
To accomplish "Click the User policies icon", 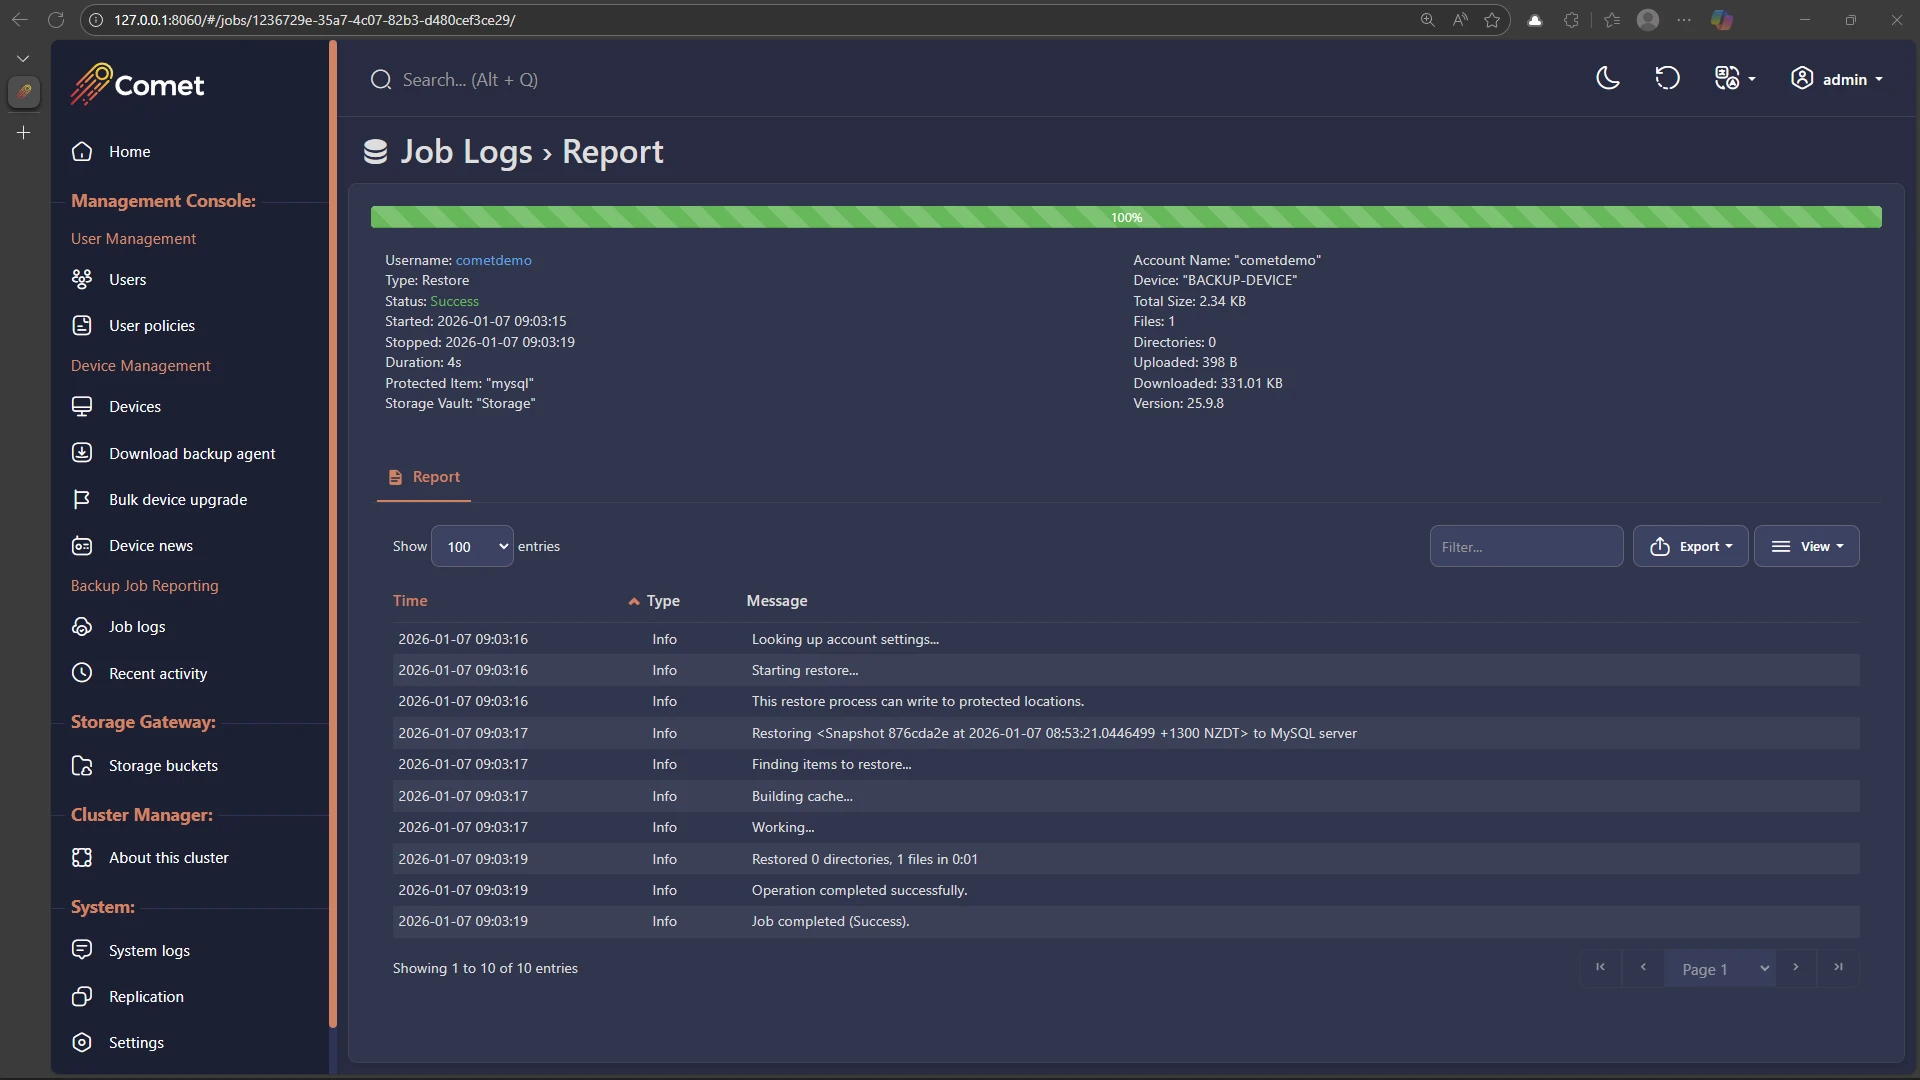I will point(82,325).
